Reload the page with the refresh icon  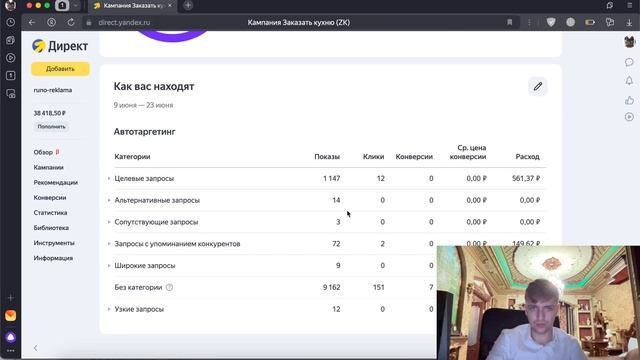tap(71, 22)
